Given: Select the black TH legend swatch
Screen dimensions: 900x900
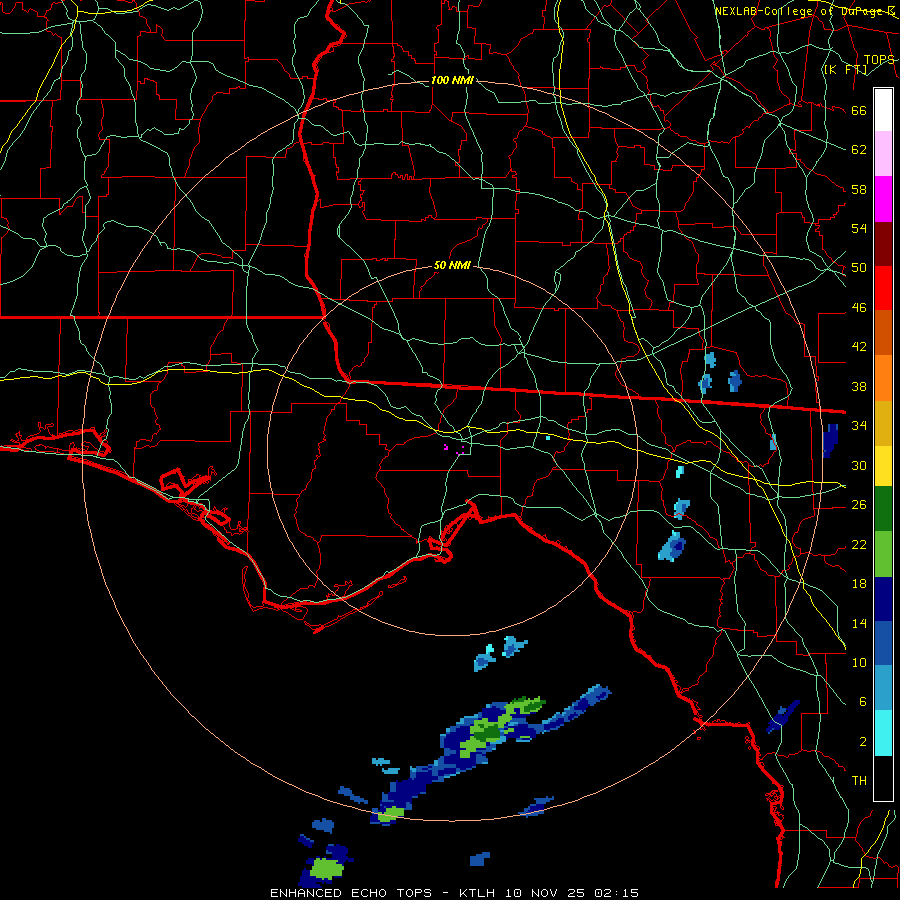Looking at the screenshot, I should click(883, 778).
